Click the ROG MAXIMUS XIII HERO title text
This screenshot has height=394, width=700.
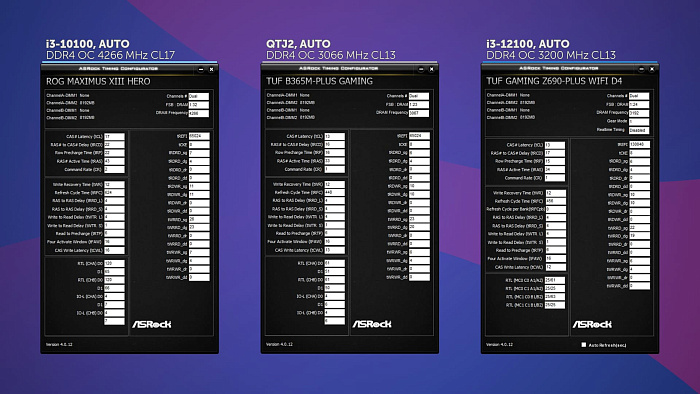98,81
